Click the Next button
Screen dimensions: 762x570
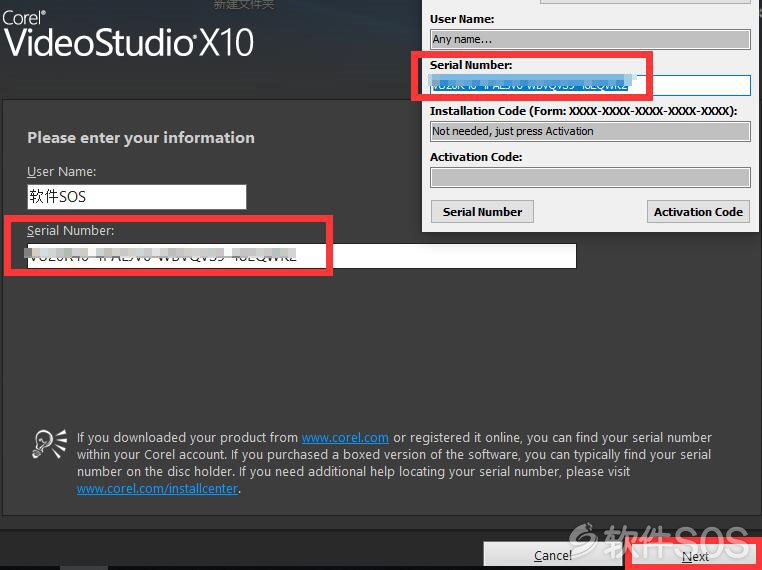[x=693, y=555]
